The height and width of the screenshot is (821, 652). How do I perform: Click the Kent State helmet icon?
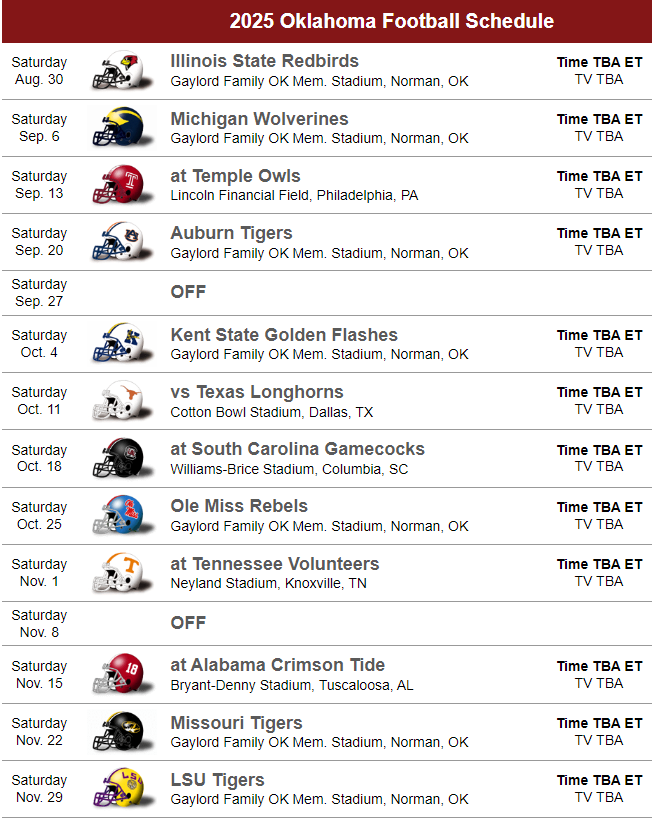tap(118, 344)
